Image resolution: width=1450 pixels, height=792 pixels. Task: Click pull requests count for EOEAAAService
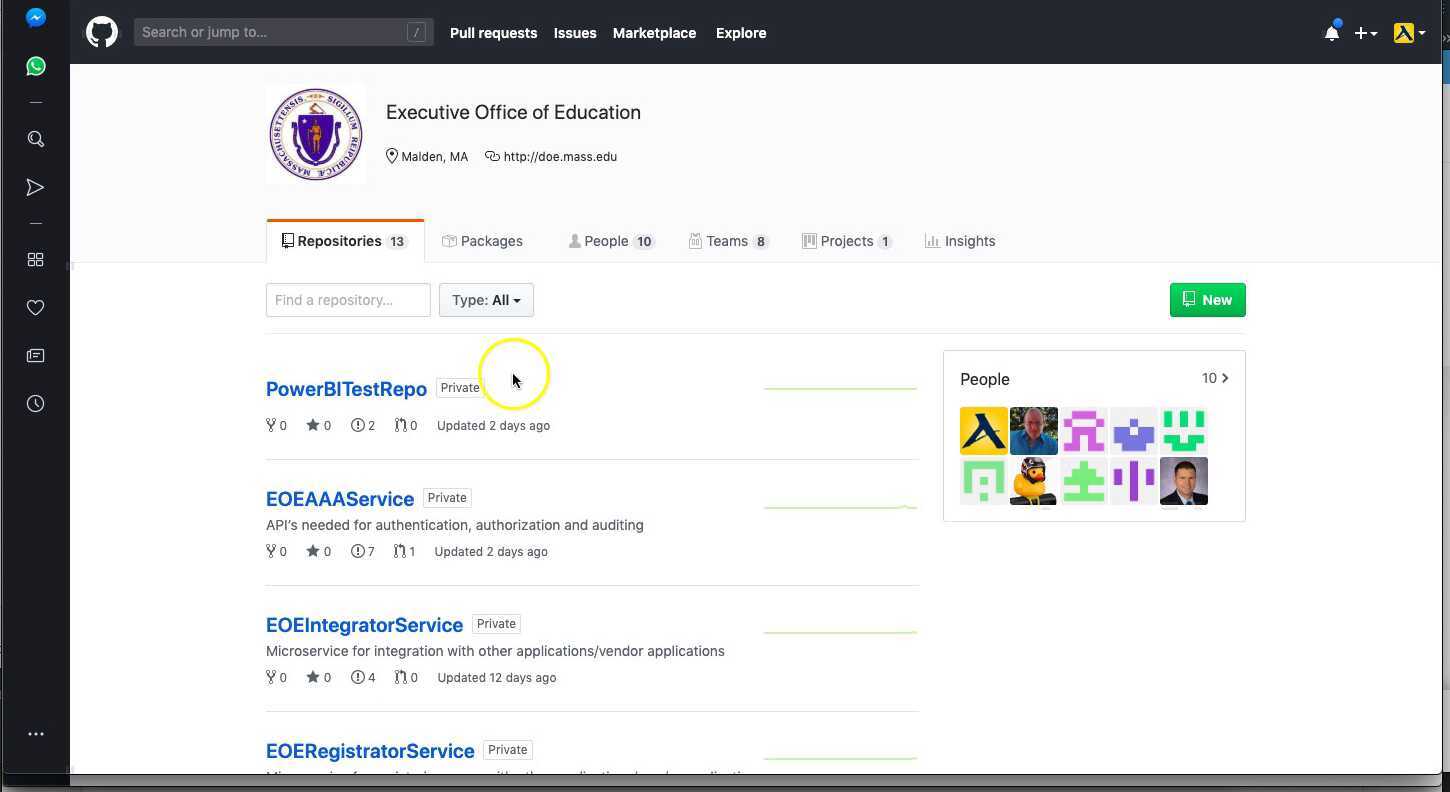404,551
